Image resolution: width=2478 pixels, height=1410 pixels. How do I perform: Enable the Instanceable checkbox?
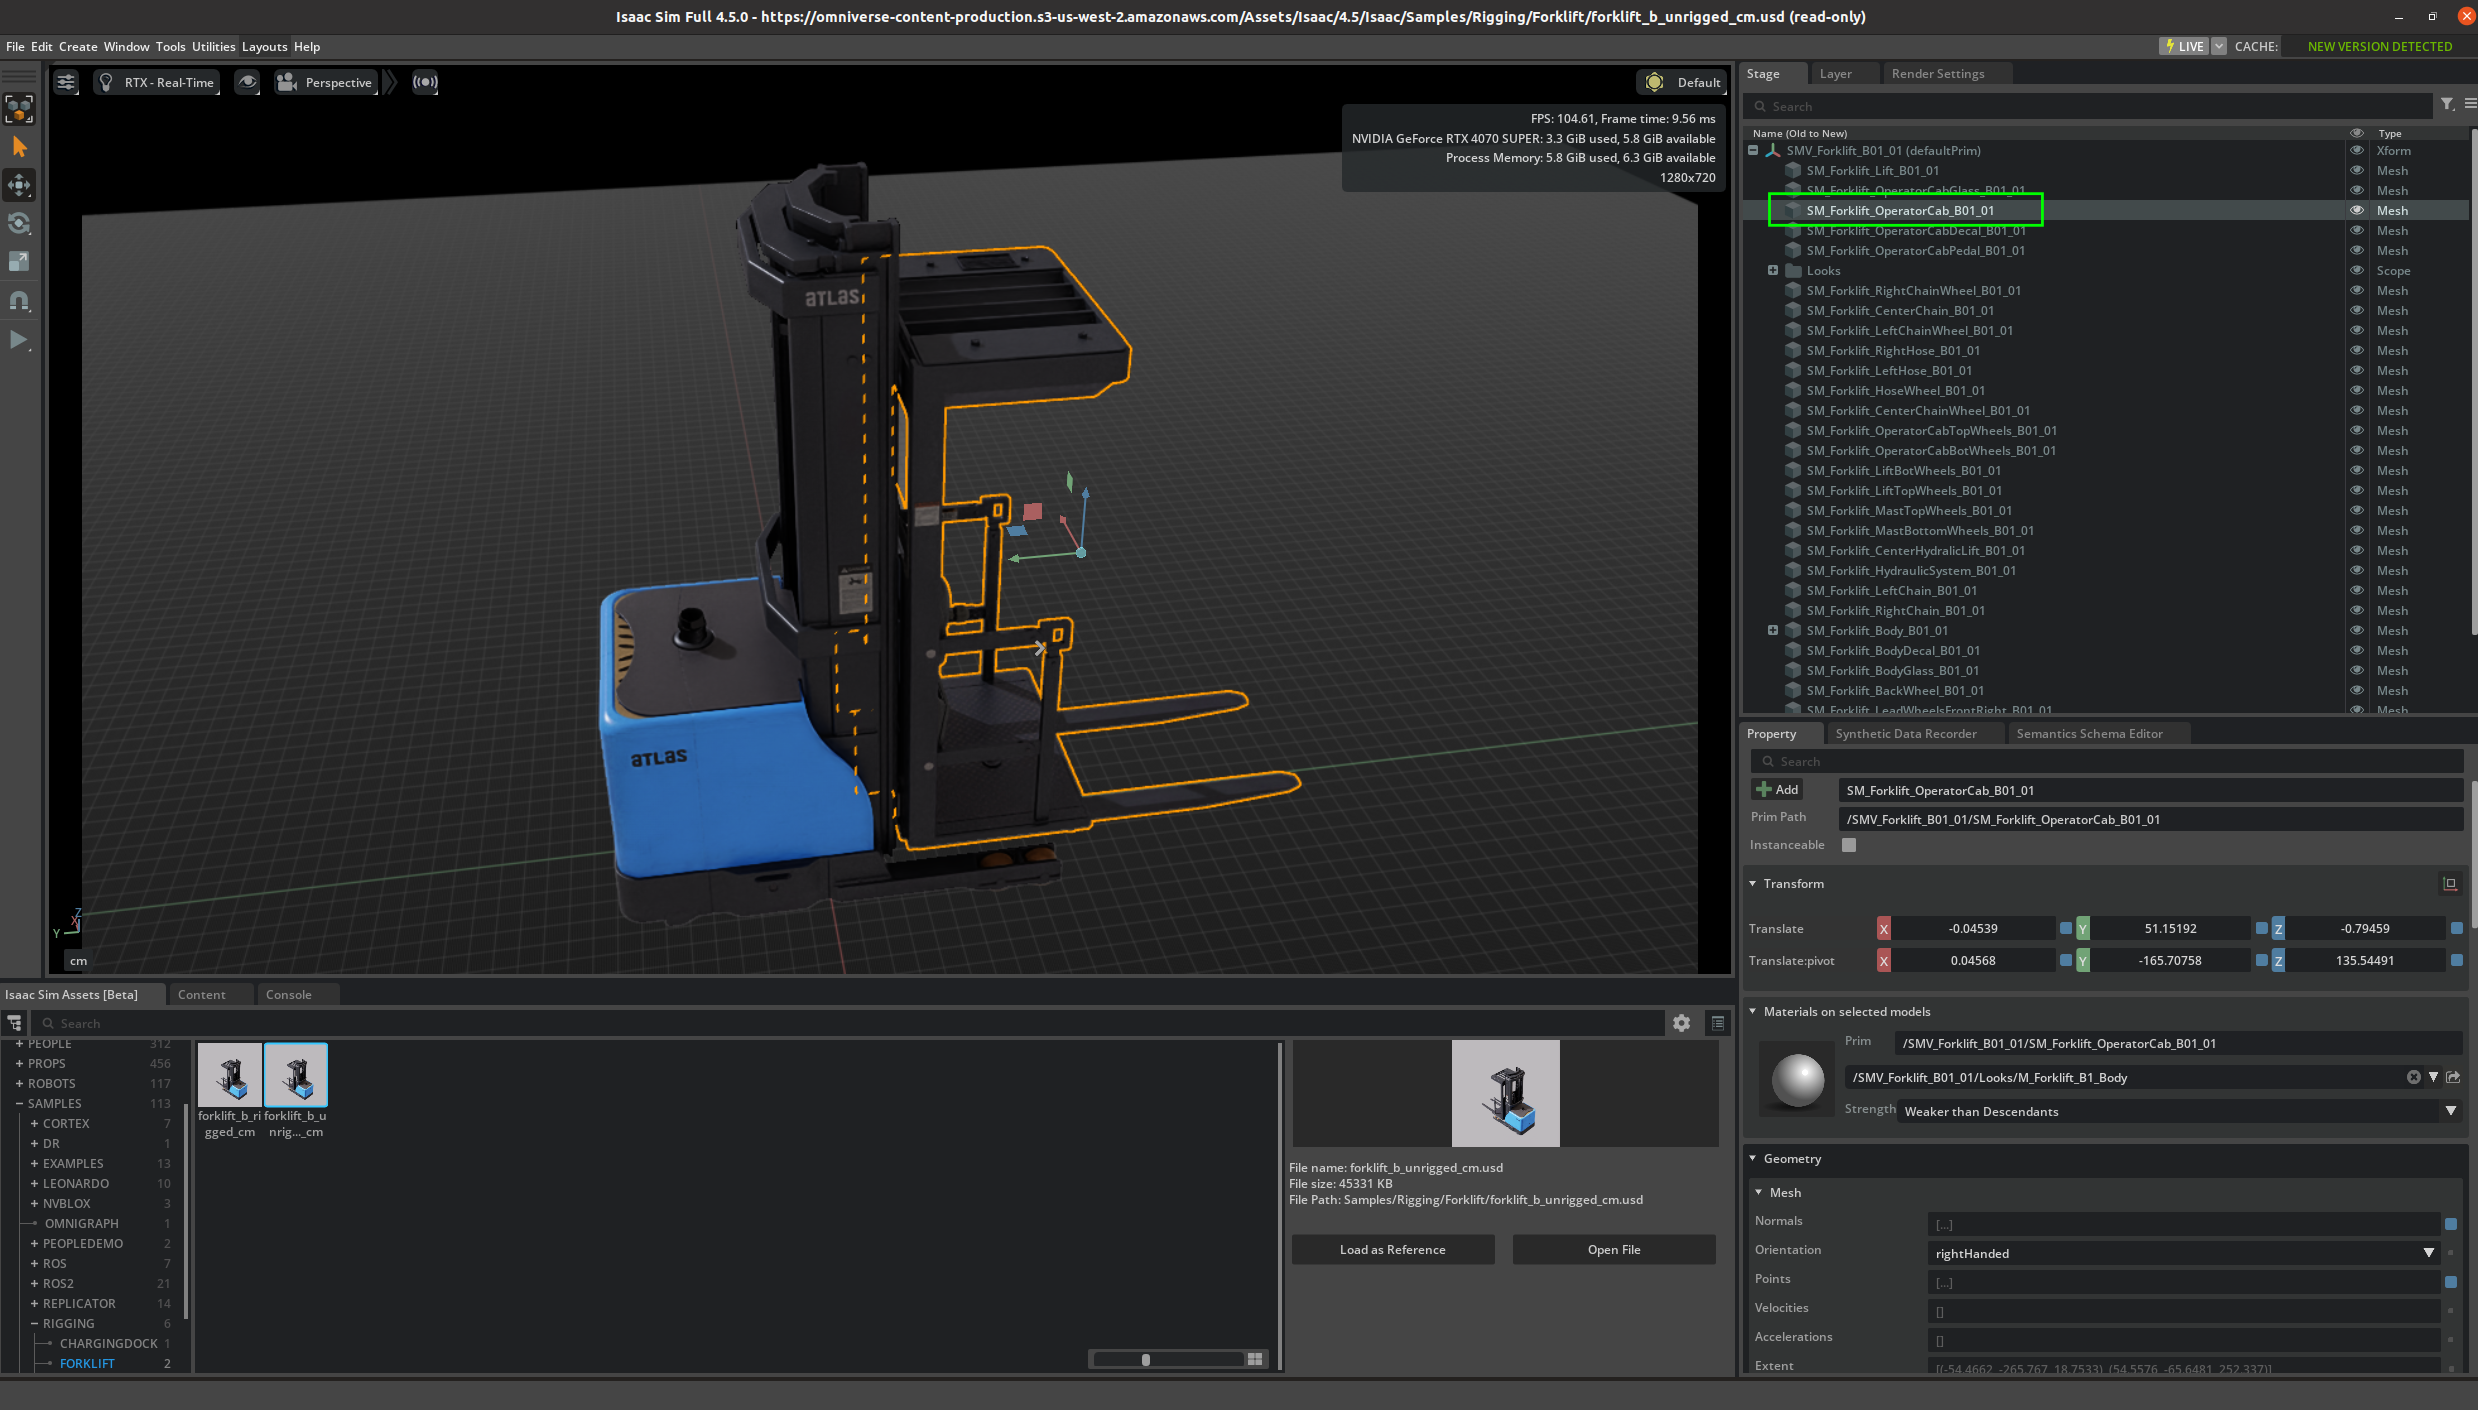(1849, 845)
